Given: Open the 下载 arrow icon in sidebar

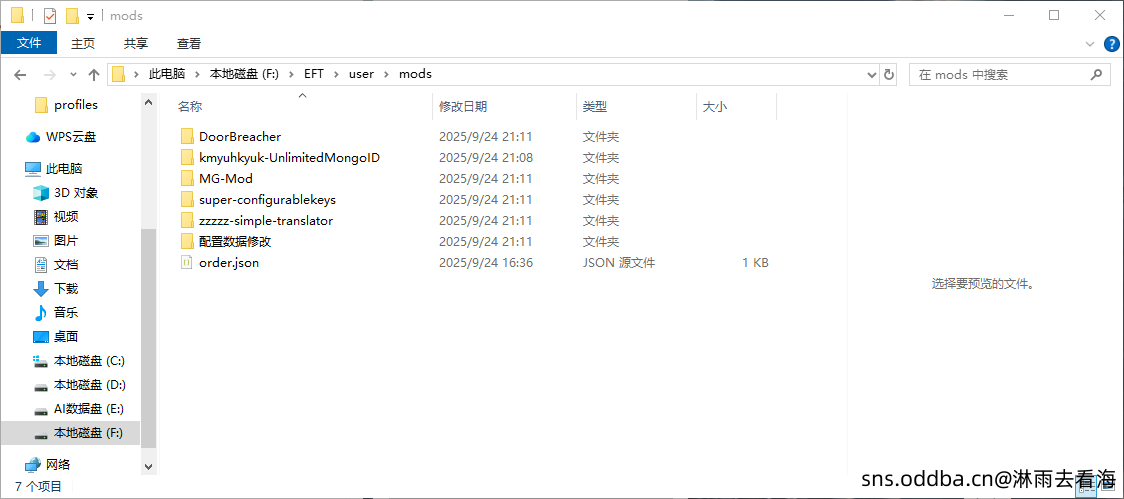Looking at the screenshot, I should click(41, 289).
